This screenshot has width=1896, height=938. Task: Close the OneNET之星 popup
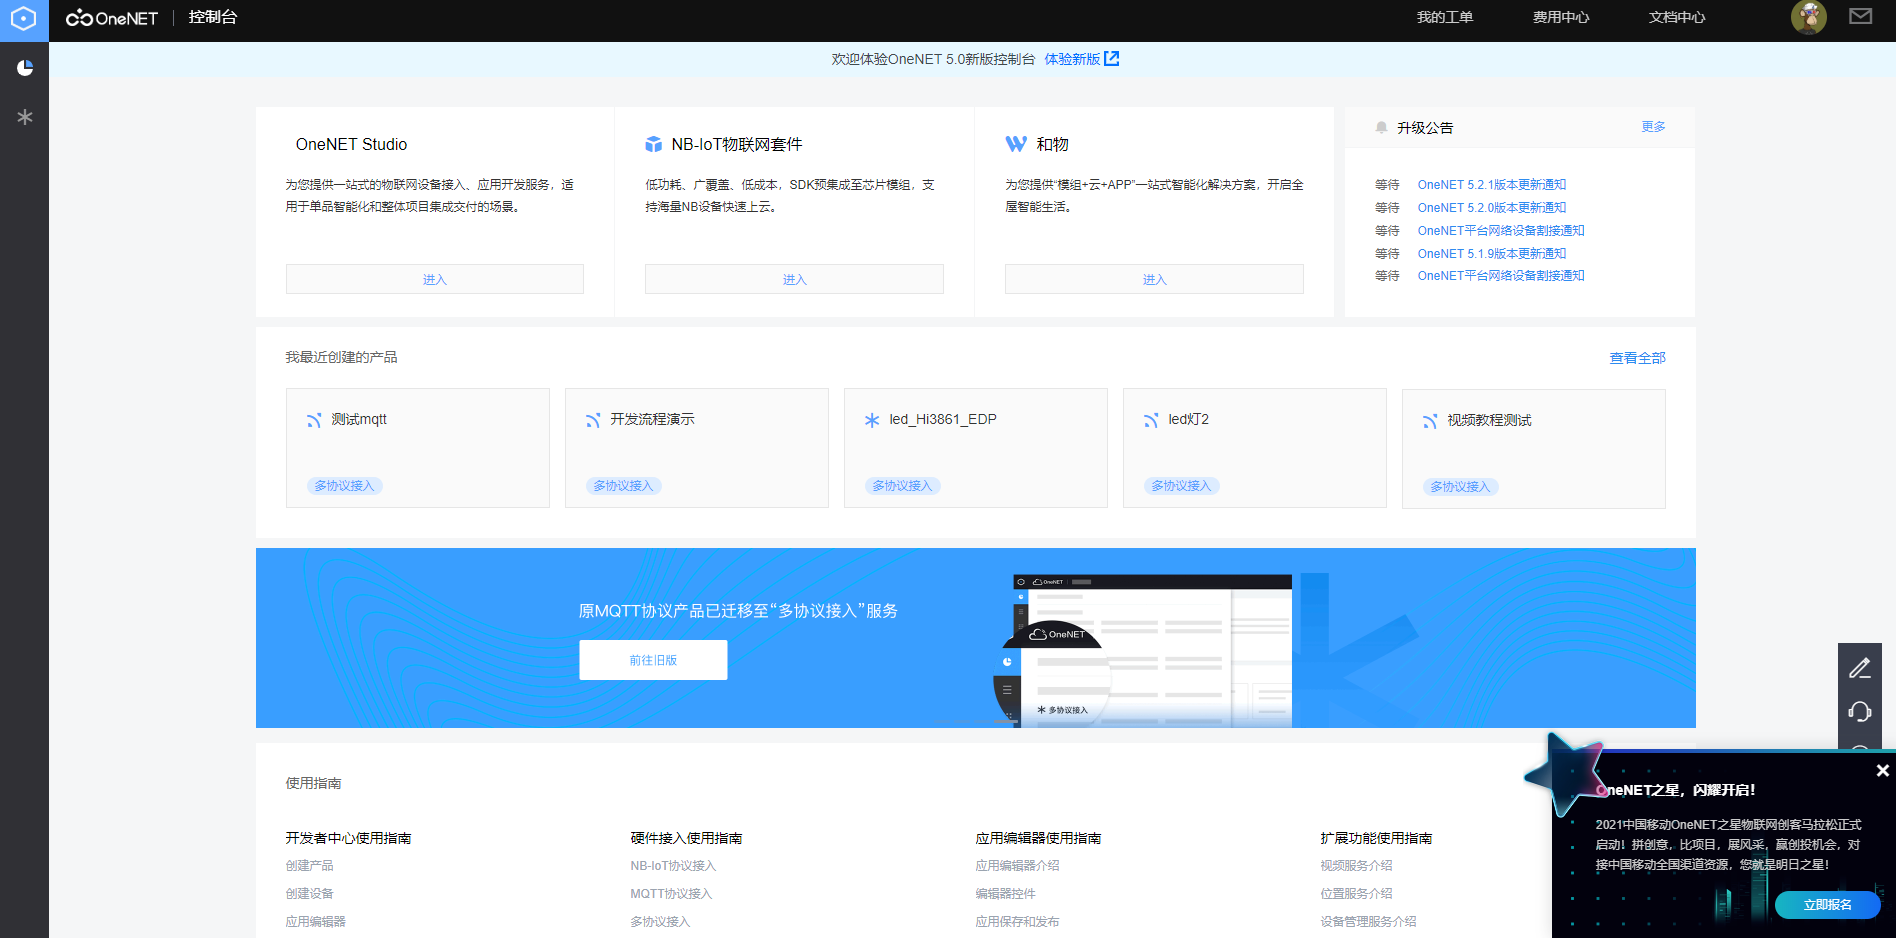coord(1882,770)
